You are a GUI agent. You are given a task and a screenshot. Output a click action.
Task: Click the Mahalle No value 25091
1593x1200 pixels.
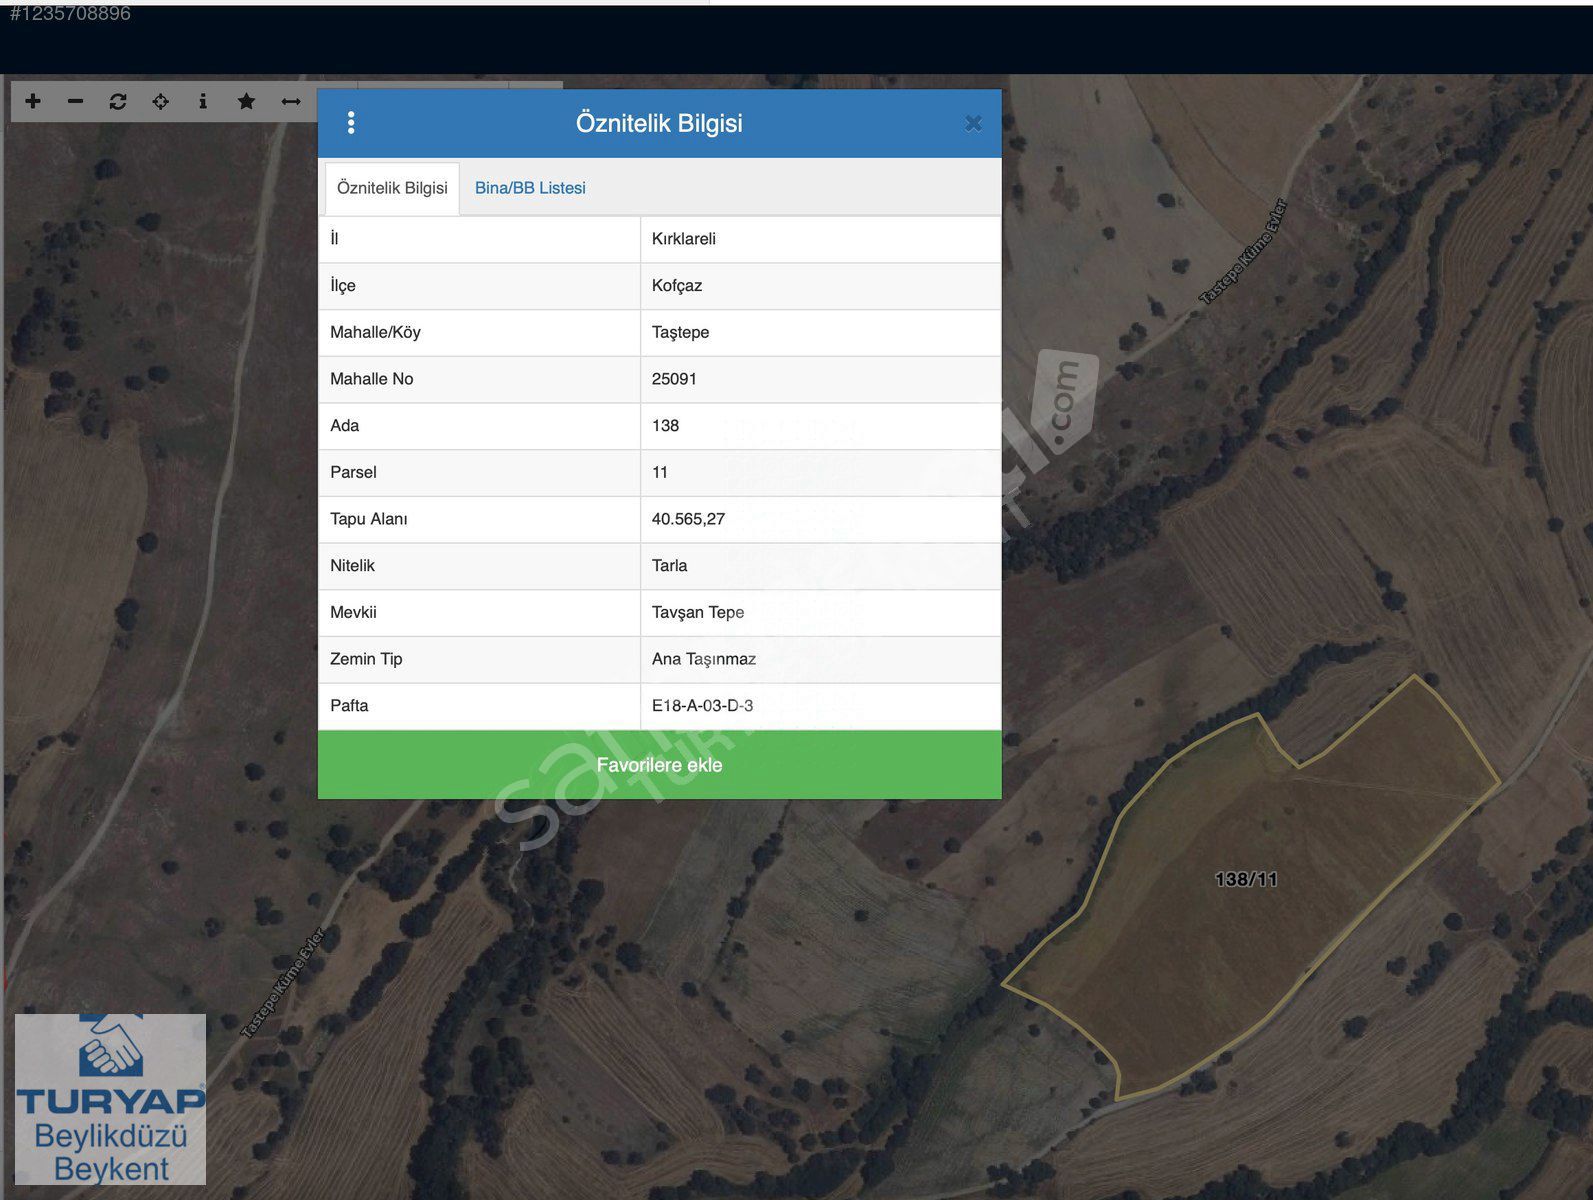674,379
